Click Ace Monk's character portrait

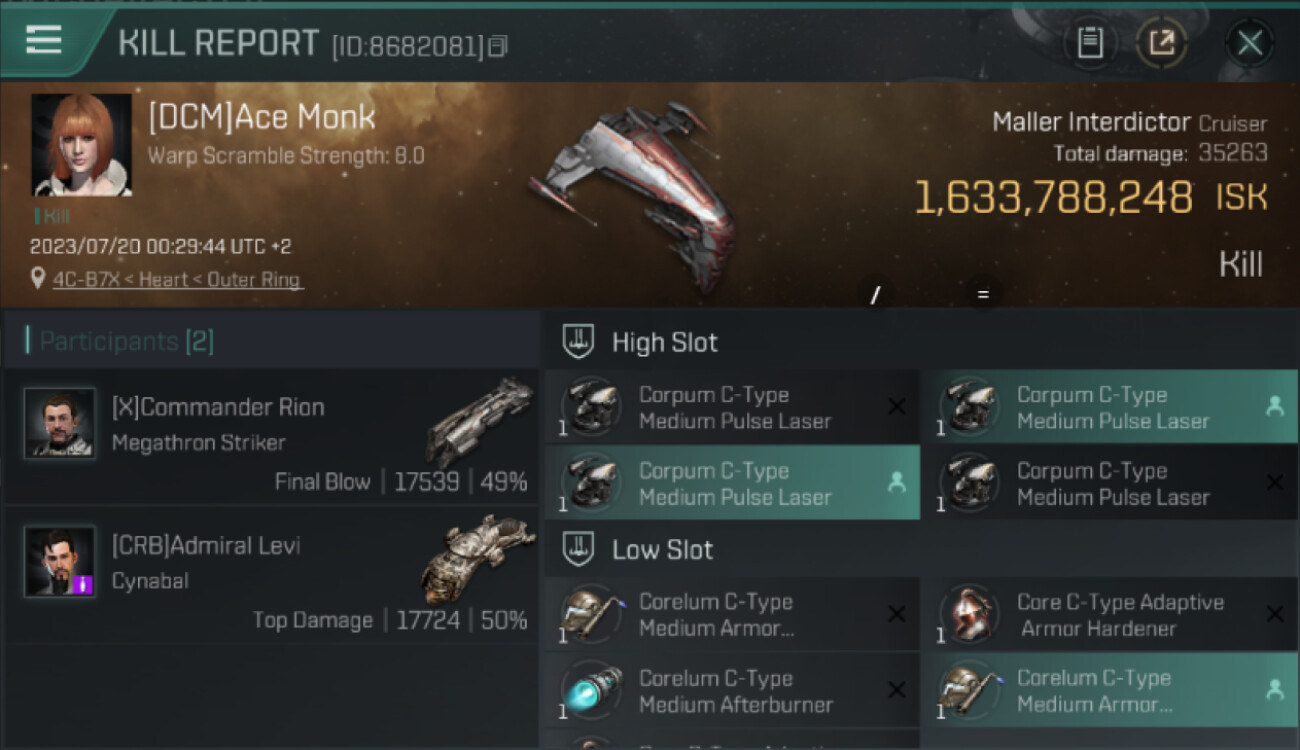click(x=82, y=145)
